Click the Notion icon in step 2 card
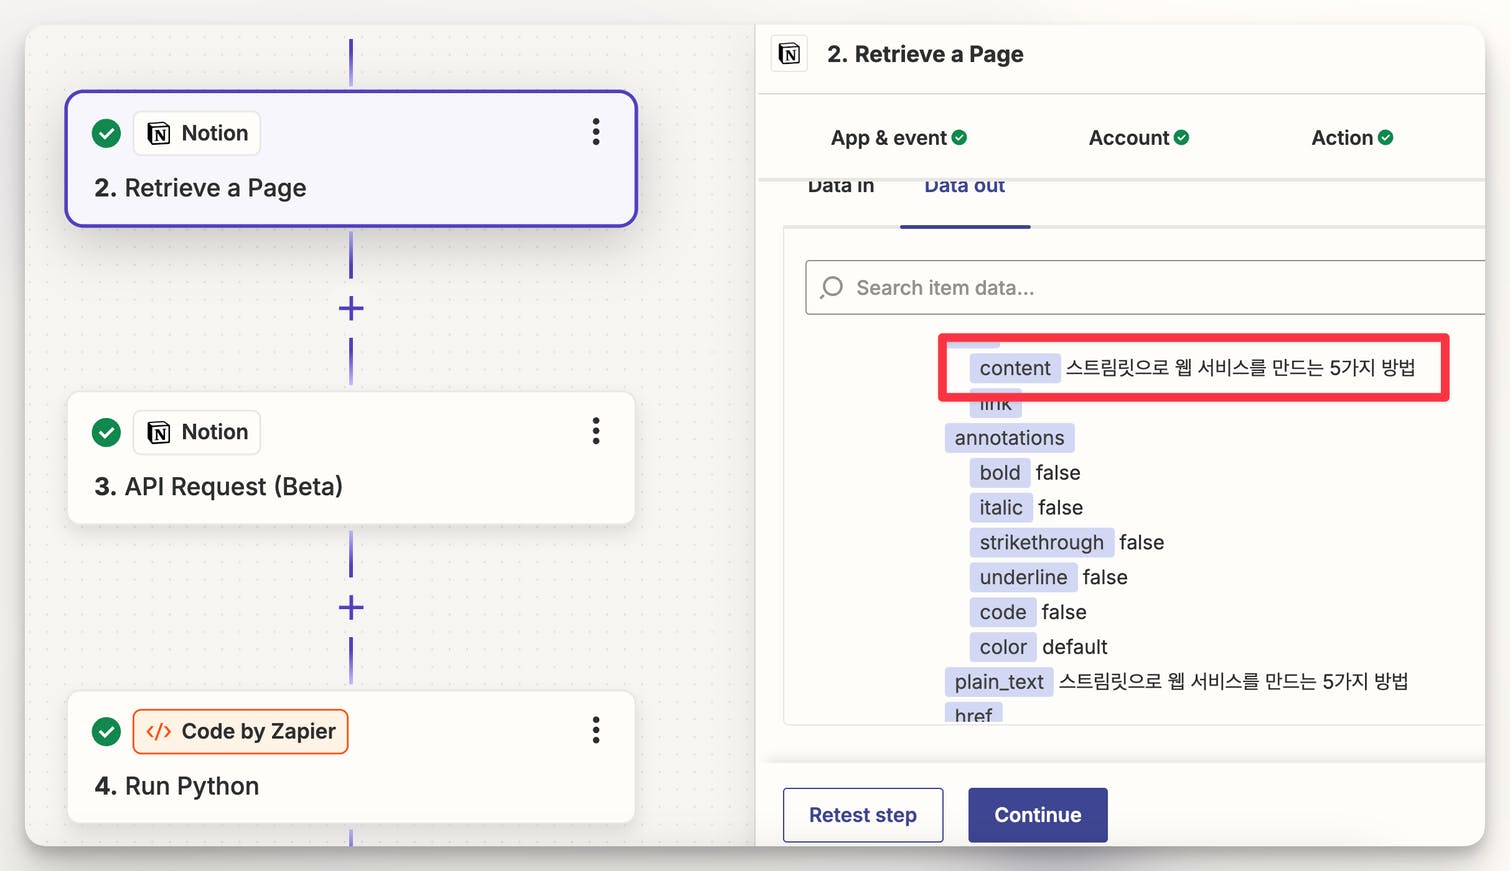The height and width of the screenshot is (871, 1510). coord(159,134)
